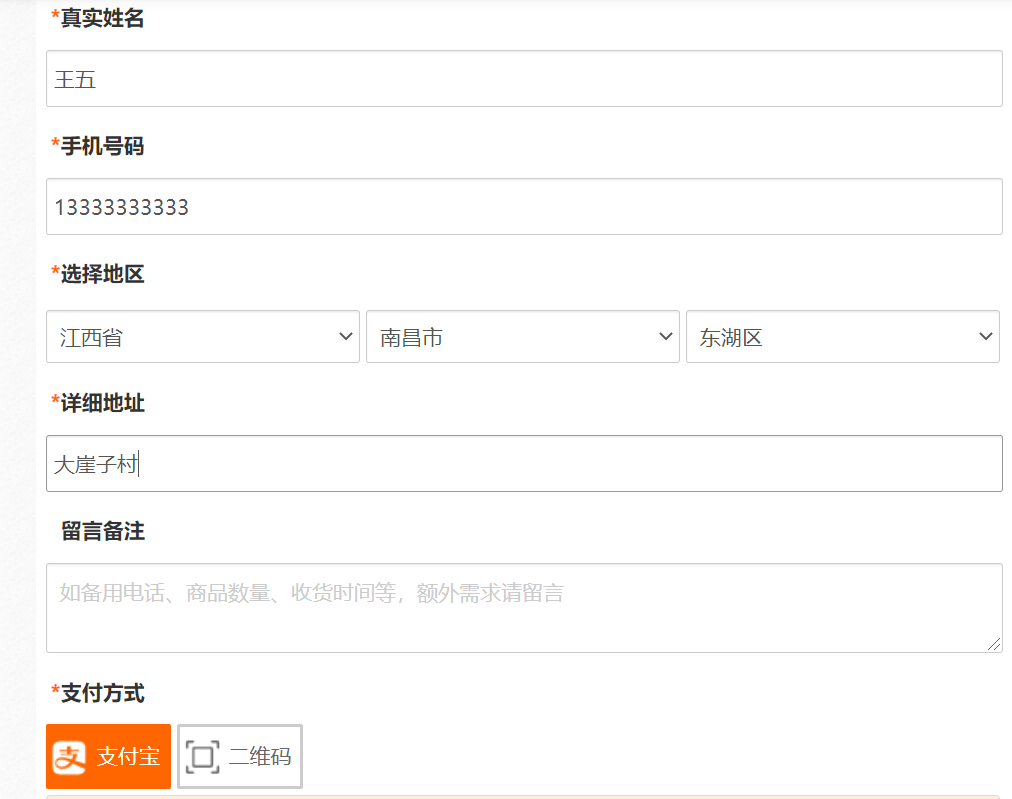Click the 详细地址 field label
The height and width of the screenshot is (799, 1012).
(x=102, y=403)
